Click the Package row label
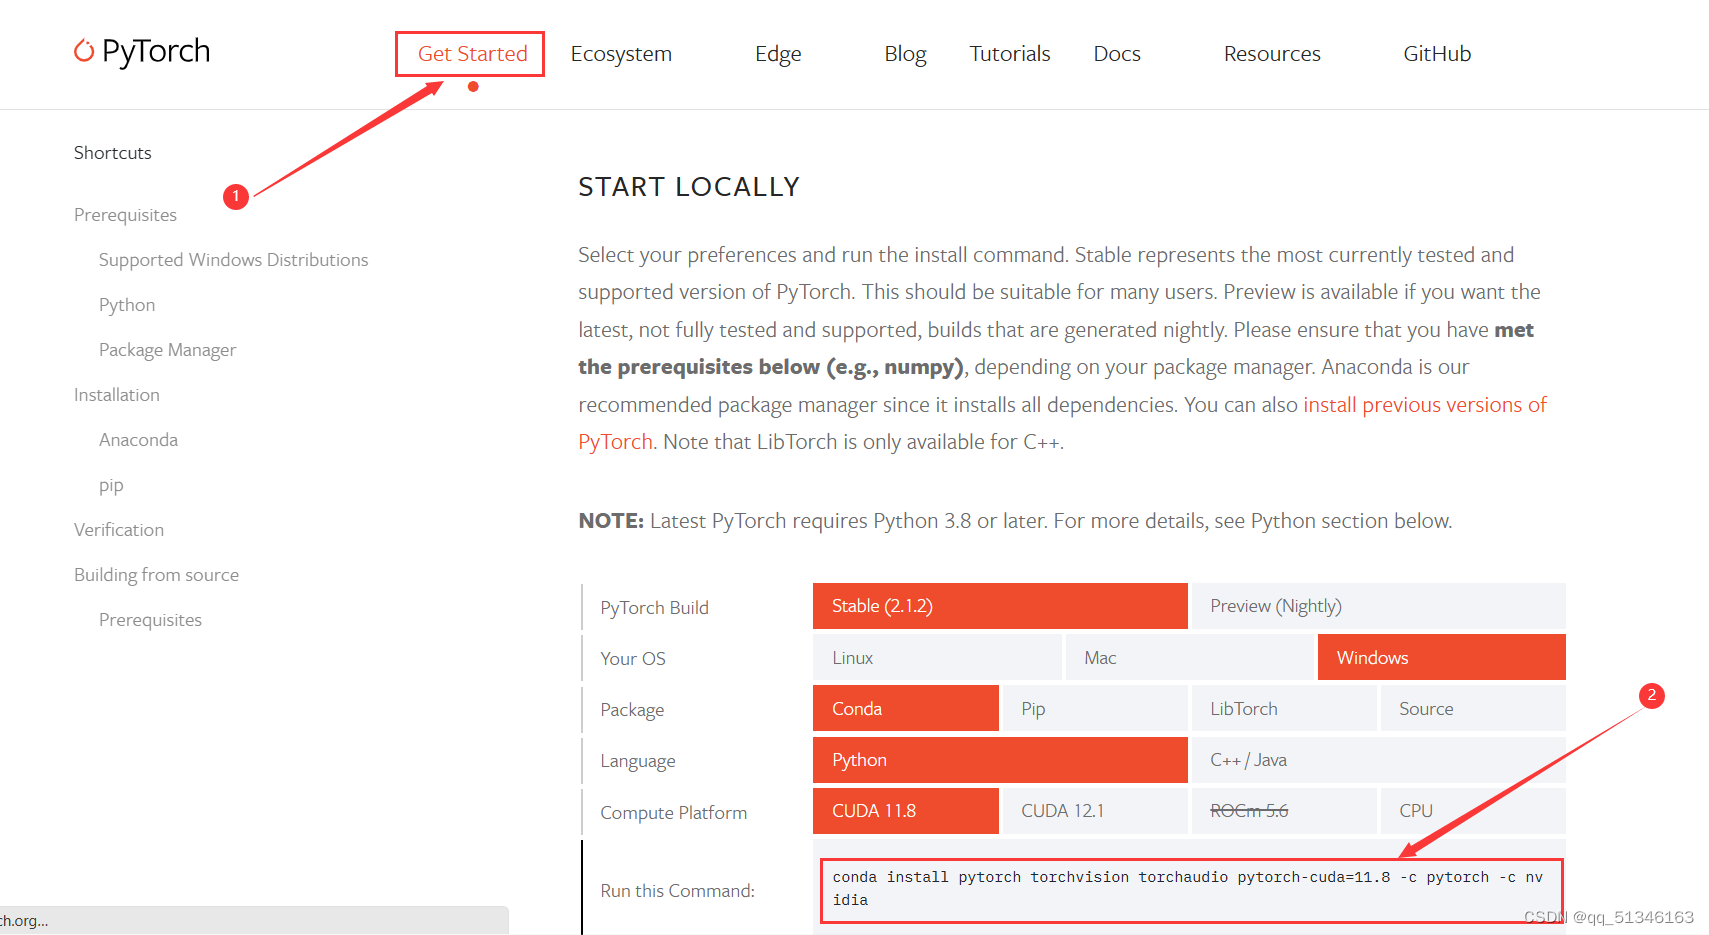The width and height of the screenshot is (1709, 935). point(632,710)
